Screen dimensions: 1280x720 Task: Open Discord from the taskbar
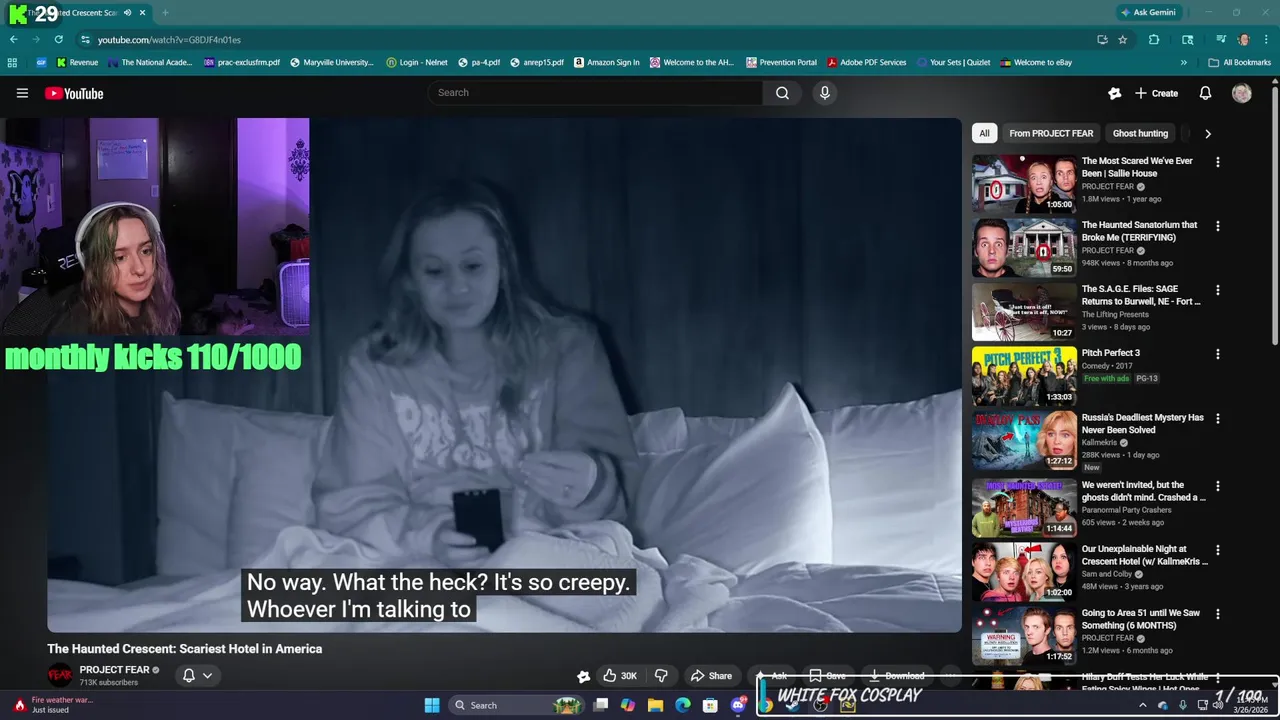[x=739, y=705]
